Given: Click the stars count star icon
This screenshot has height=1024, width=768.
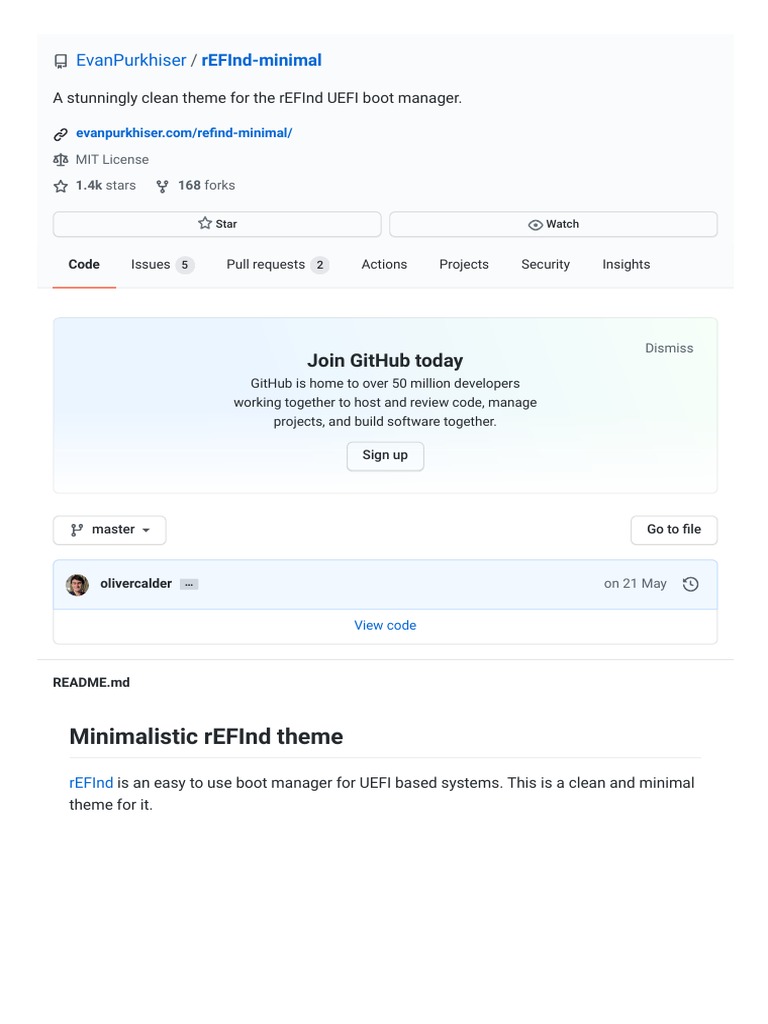Looking at the screenshot, I should pos(61,186).
